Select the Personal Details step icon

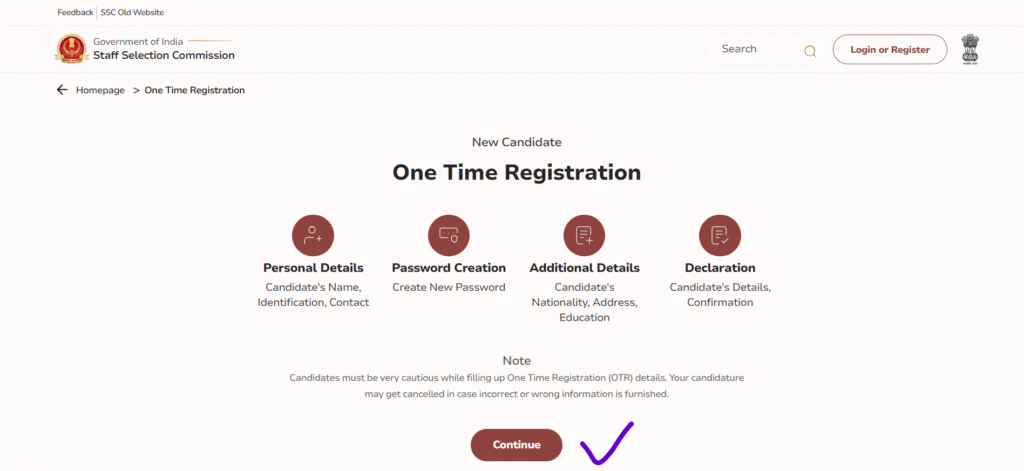pyautogui.click(x=313, y=235)
